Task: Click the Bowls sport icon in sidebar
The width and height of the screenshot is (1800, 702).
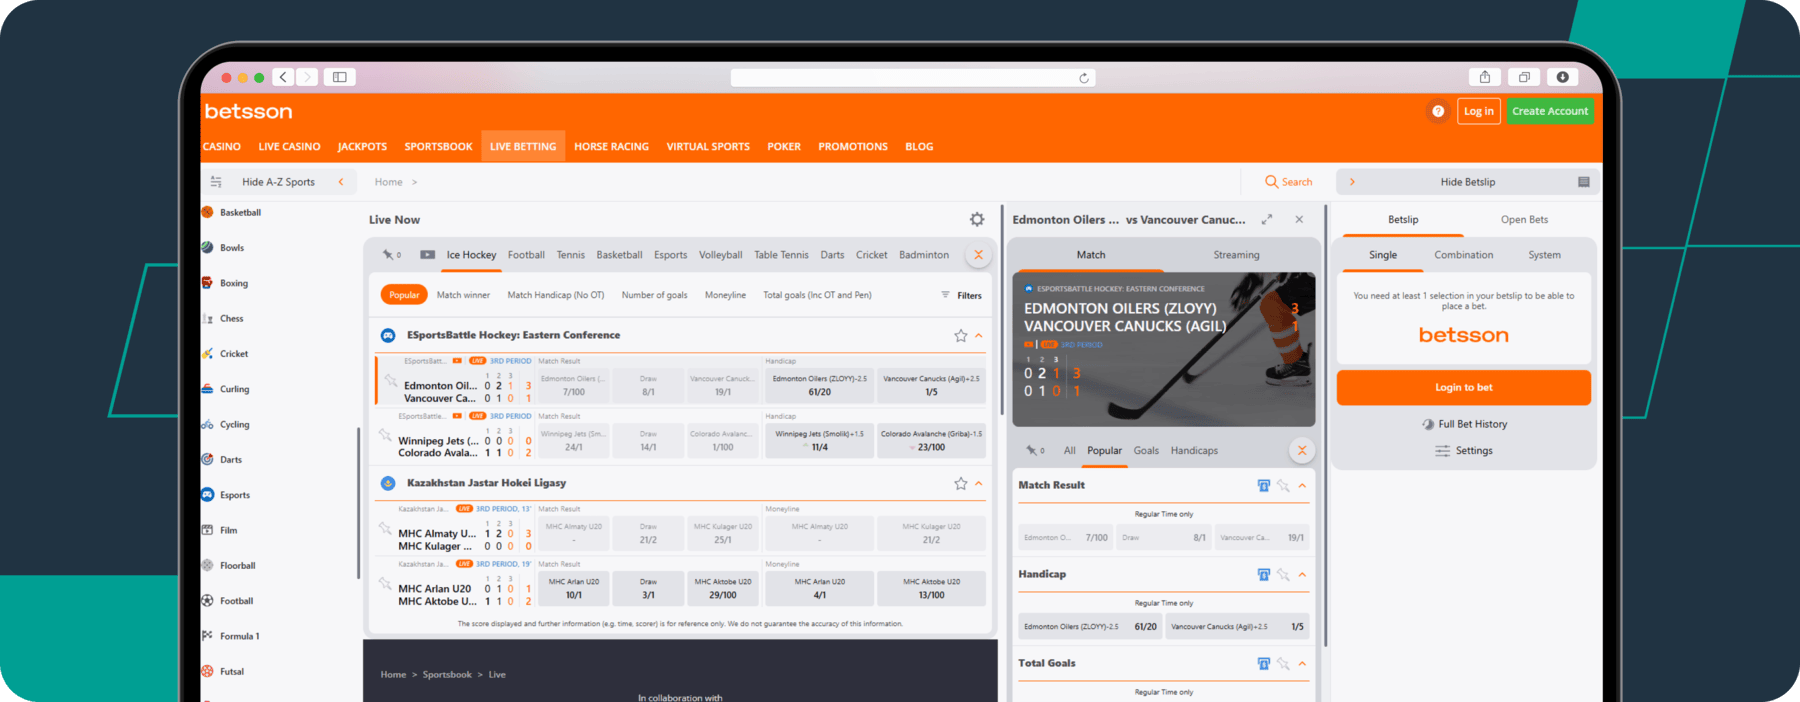Action: [x=208, y=247]
